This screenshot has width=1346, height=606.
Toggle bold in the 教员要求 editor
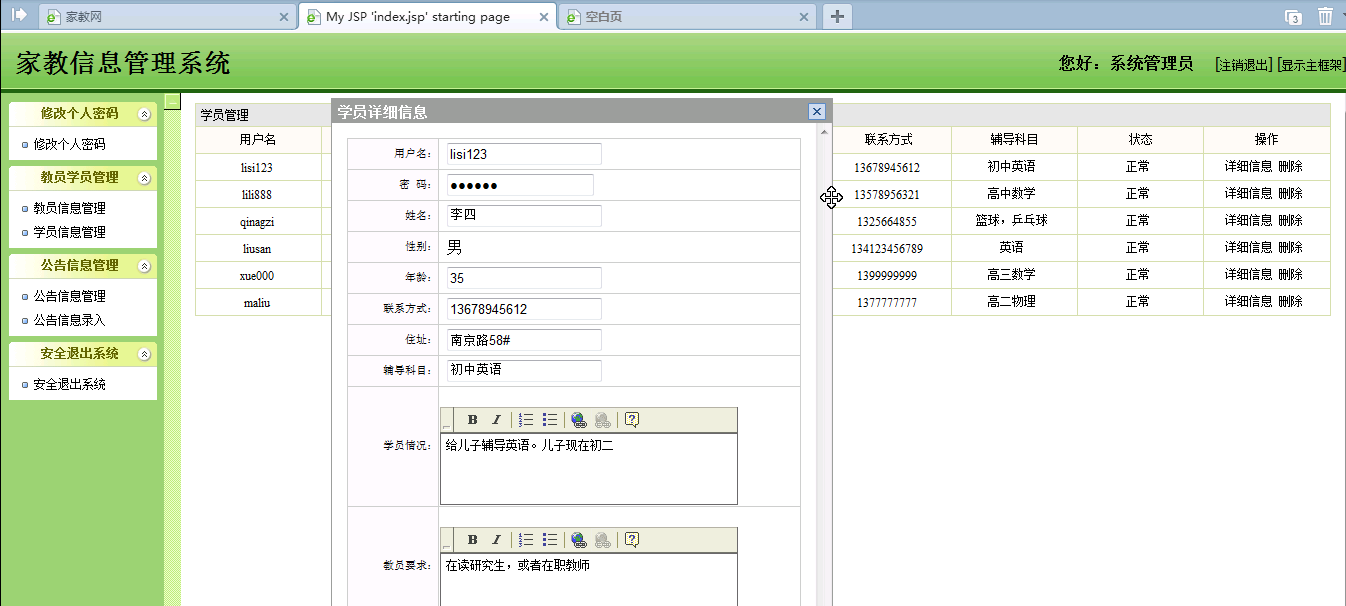[x=473, y=540]
